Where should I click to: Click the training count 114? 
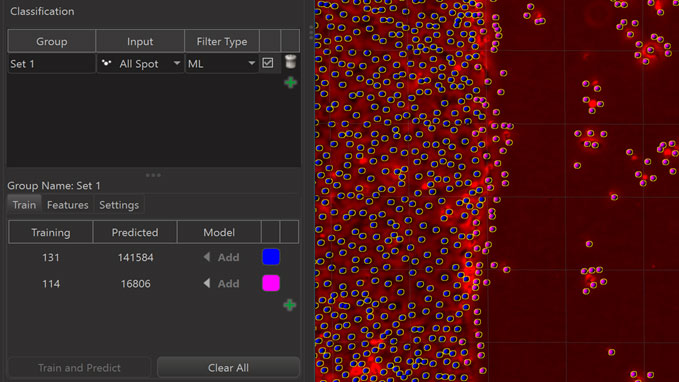pos(51,284)
